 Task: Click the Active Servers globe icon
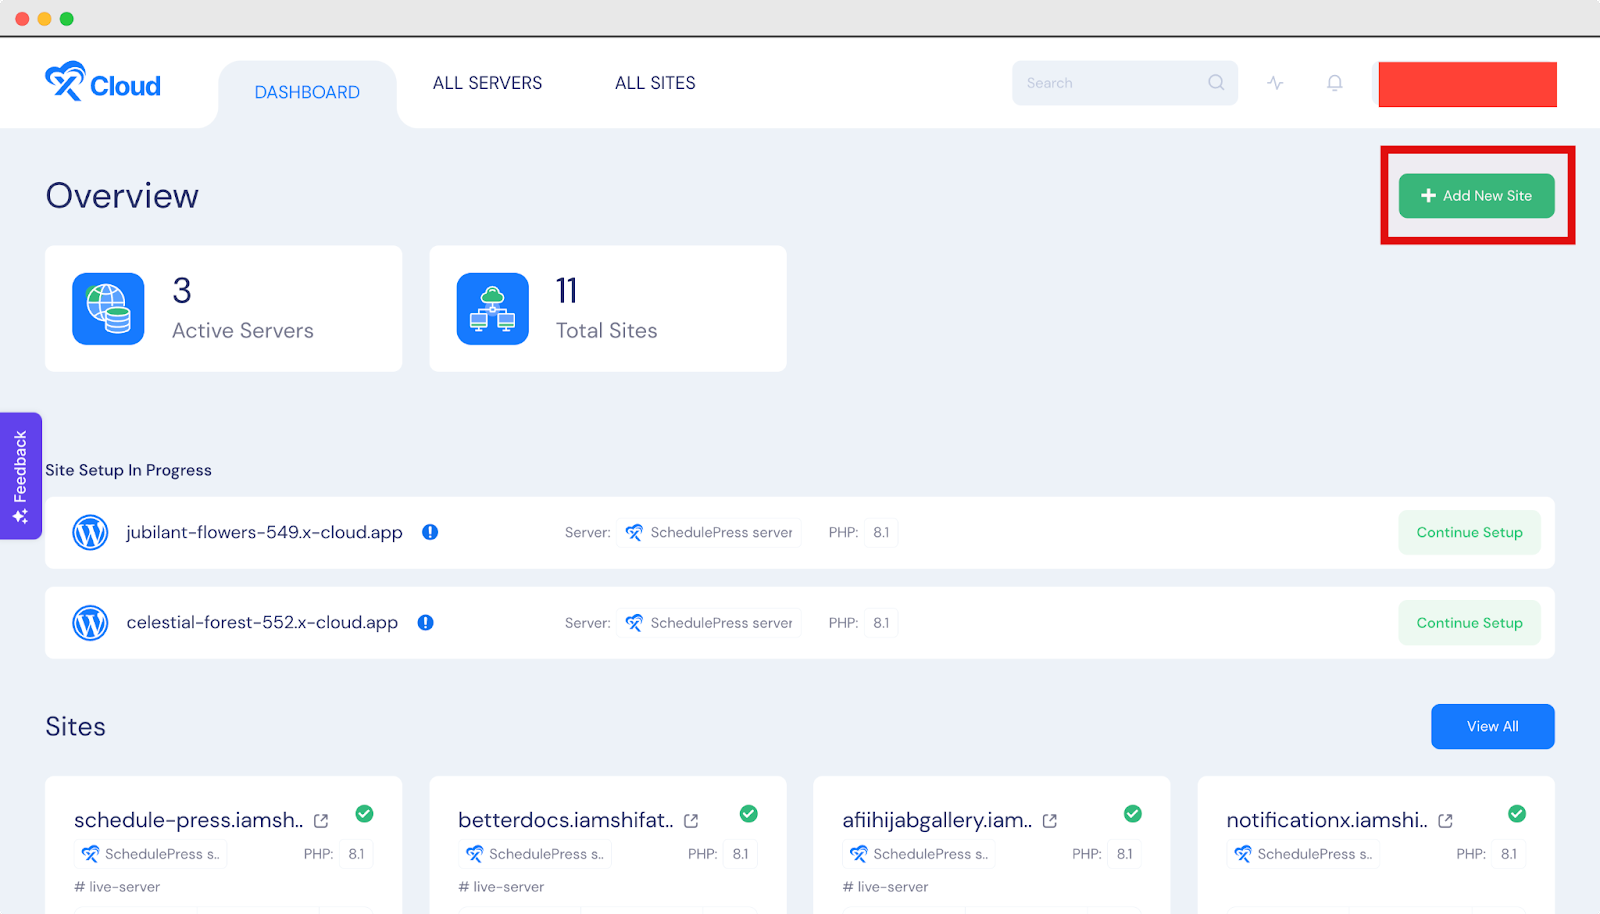coord(108,309)
